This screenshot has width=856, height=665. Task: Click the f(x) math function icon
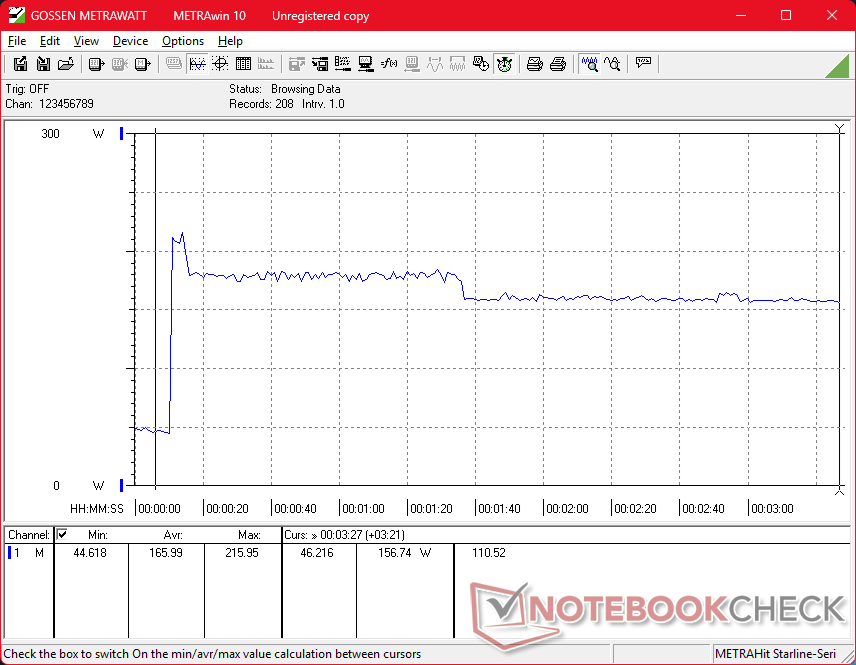click(389, 64)
